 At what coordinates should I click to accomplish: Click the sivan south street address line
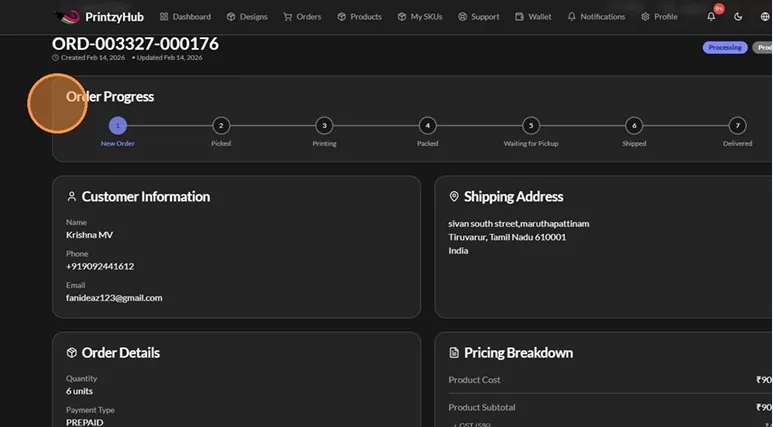click(519, 223)
